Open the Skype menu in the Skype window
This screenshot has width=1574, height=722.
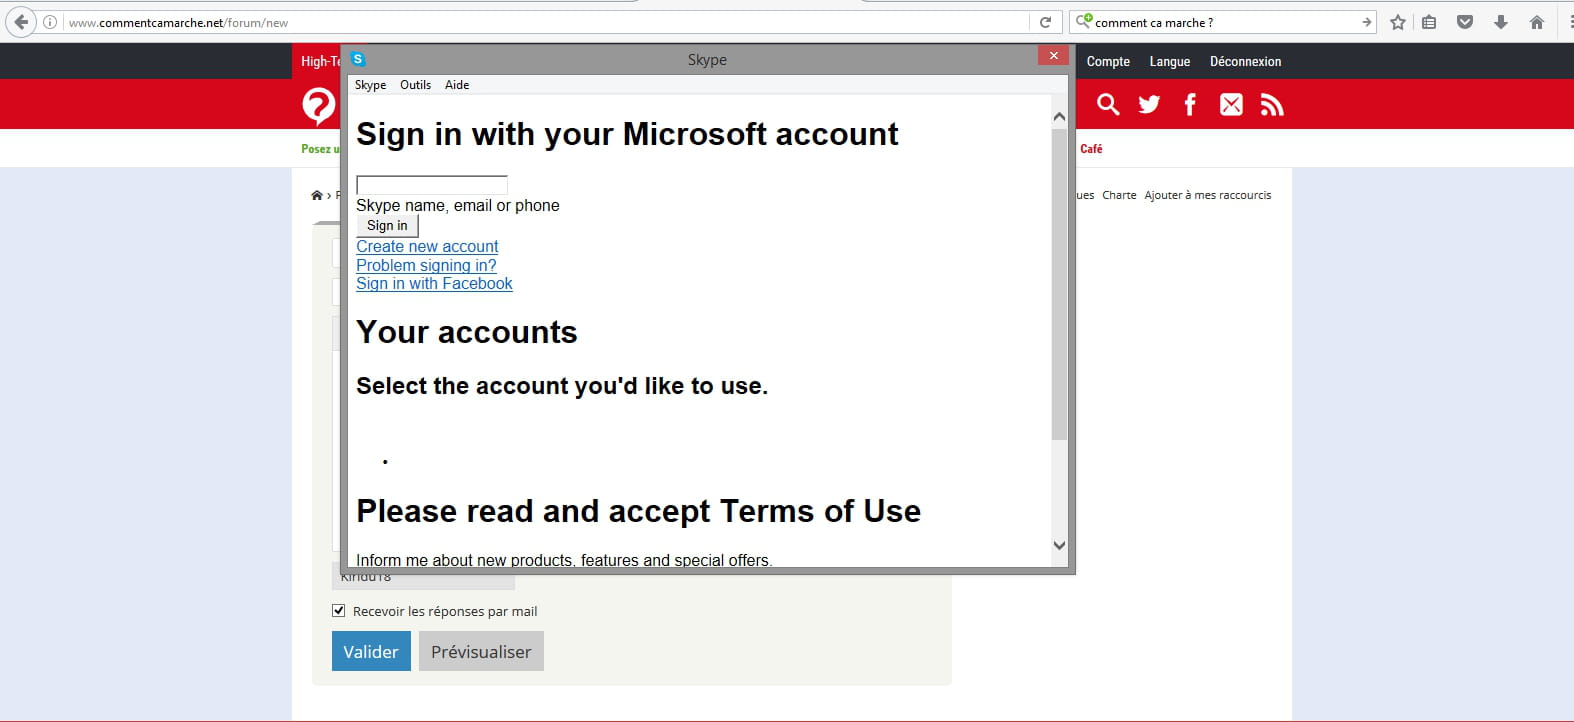pos(370,85)
